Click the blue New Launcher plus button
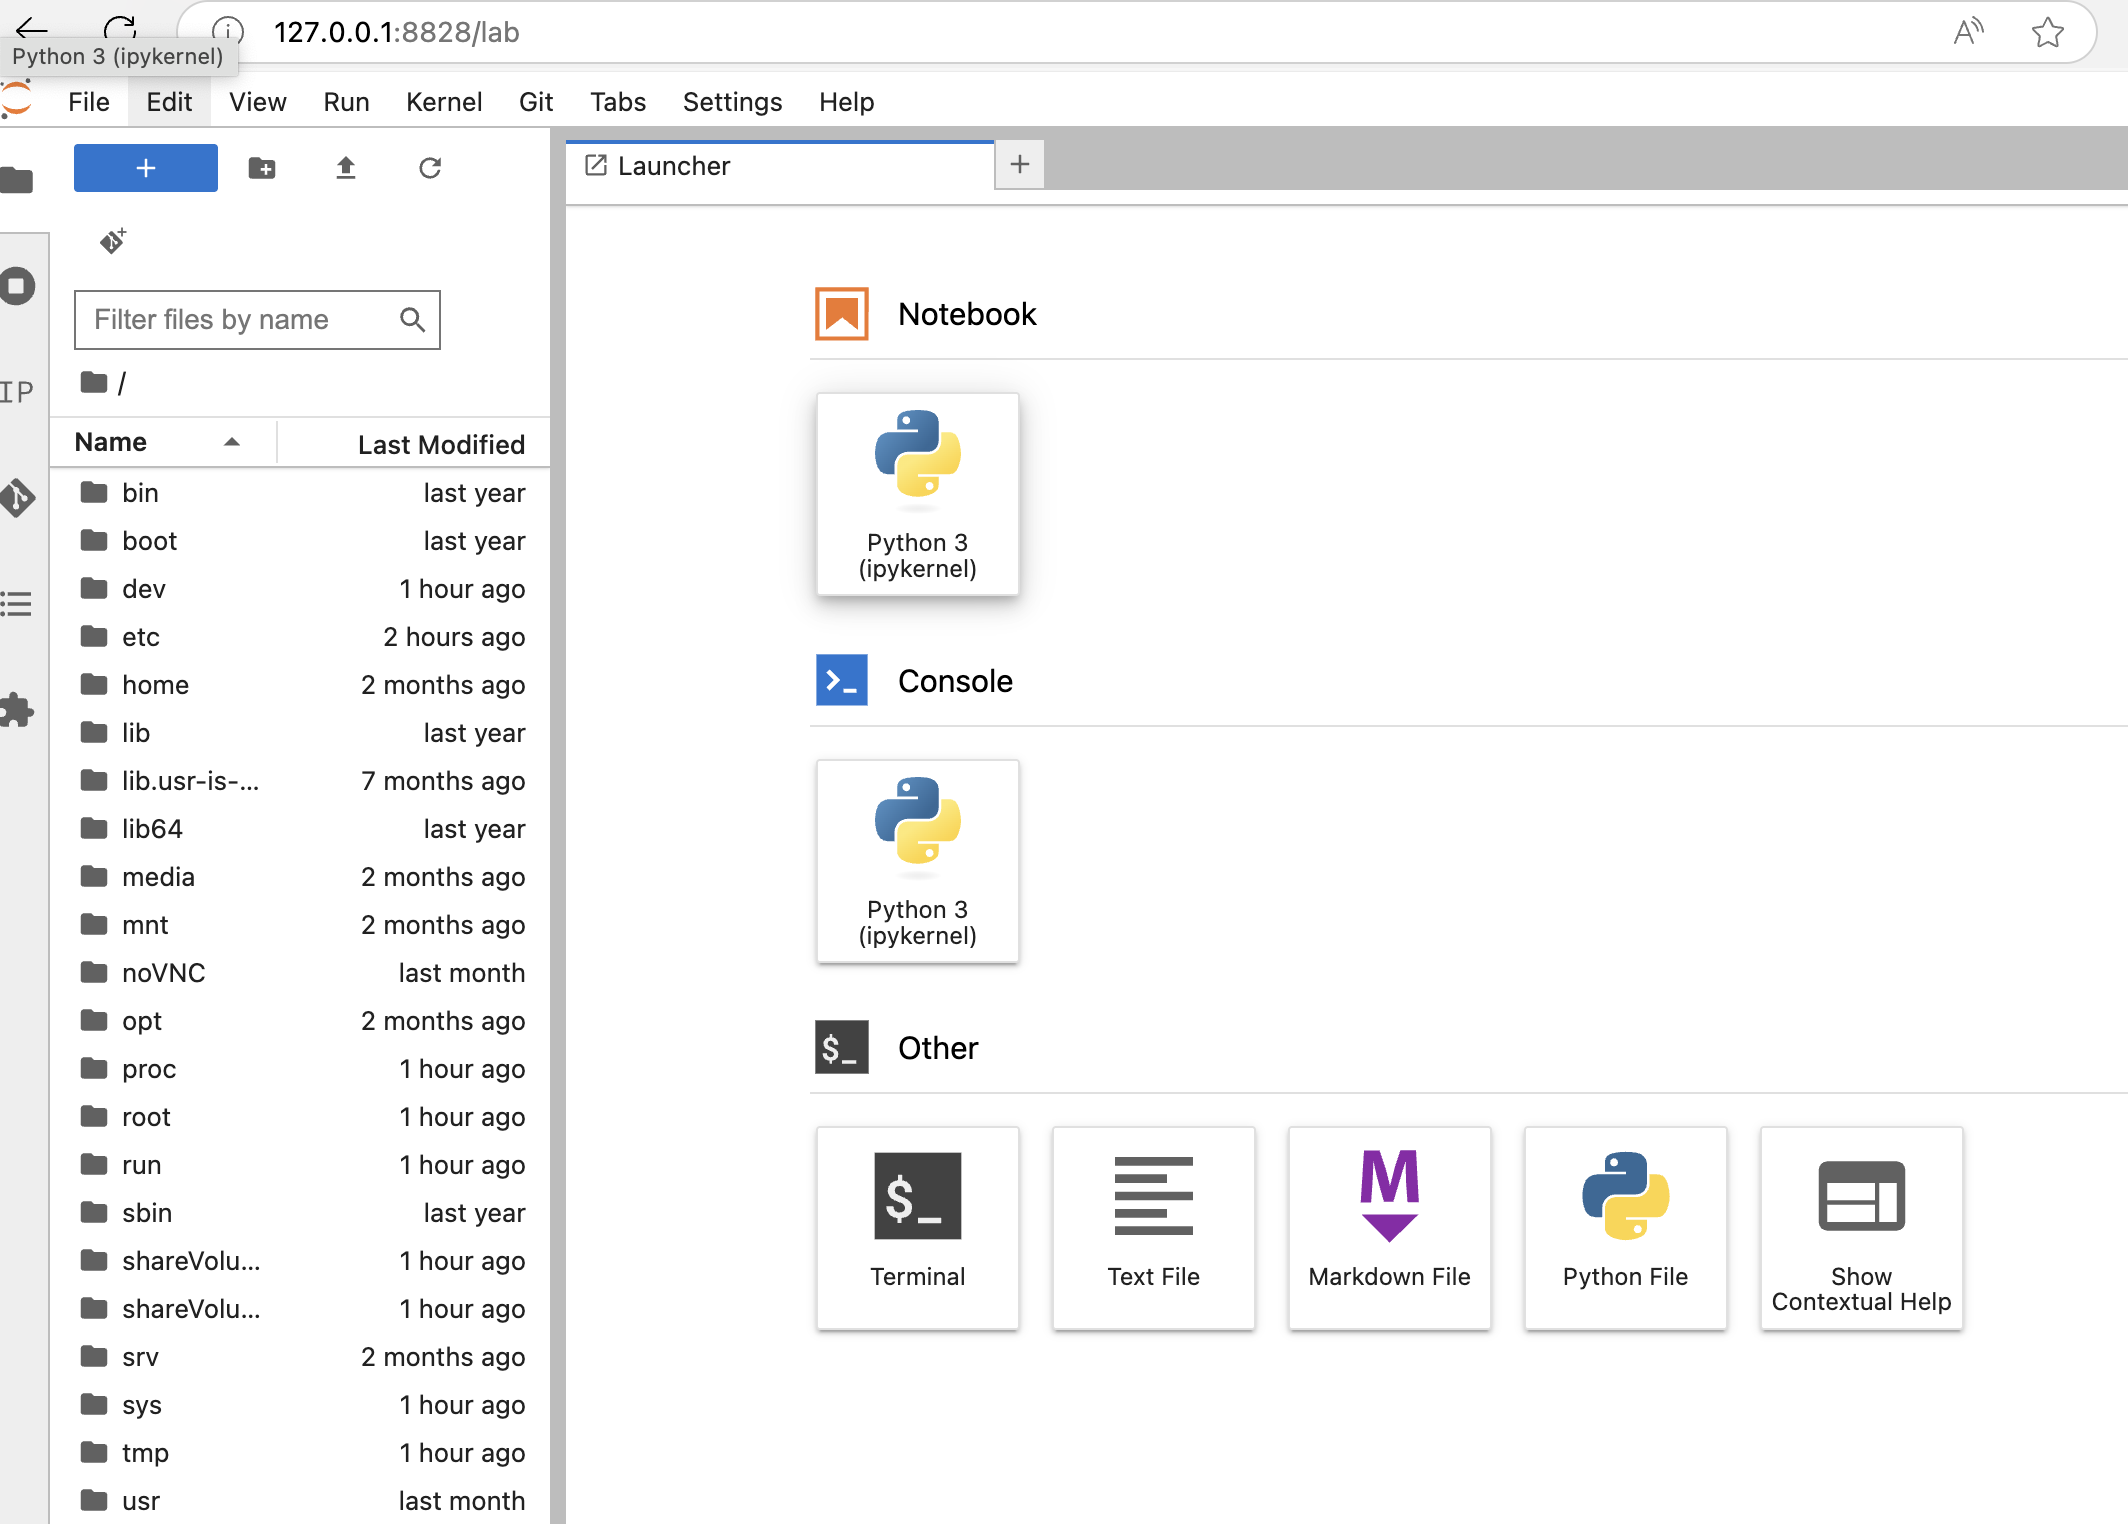 pos(146,168)
